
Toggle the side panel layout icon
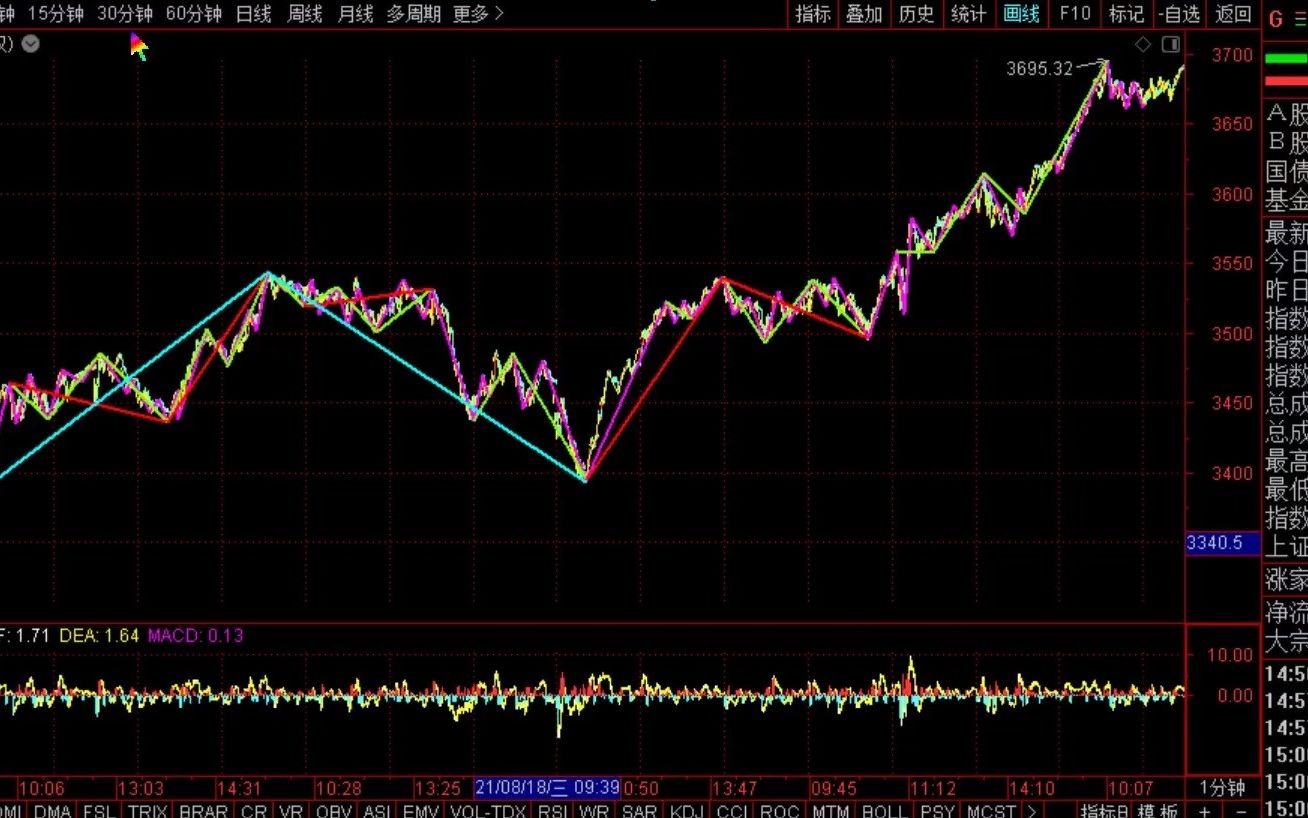[x=1171, y=44]
